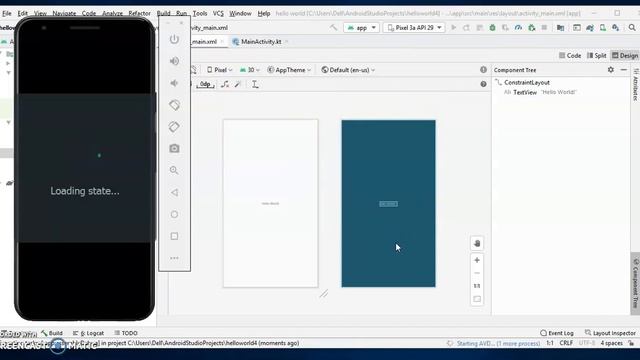Open the Logcat tool window button
Viewport: 640px width, 360px height.
pos(88,333)
